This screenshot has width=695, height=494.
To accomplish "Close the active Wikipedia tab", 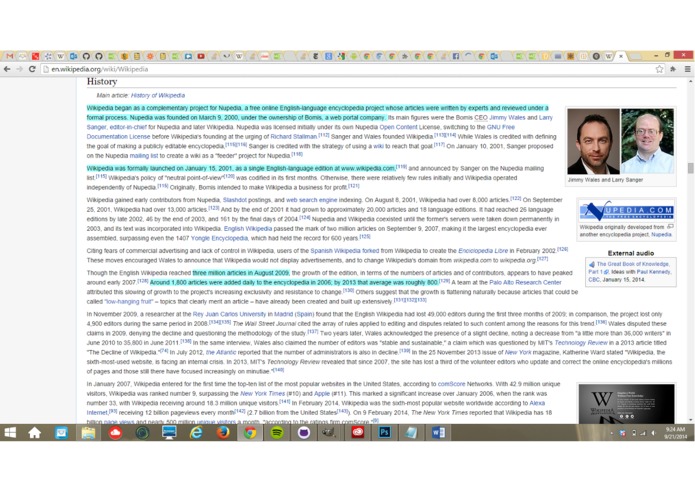I will [x=621, y=56].
